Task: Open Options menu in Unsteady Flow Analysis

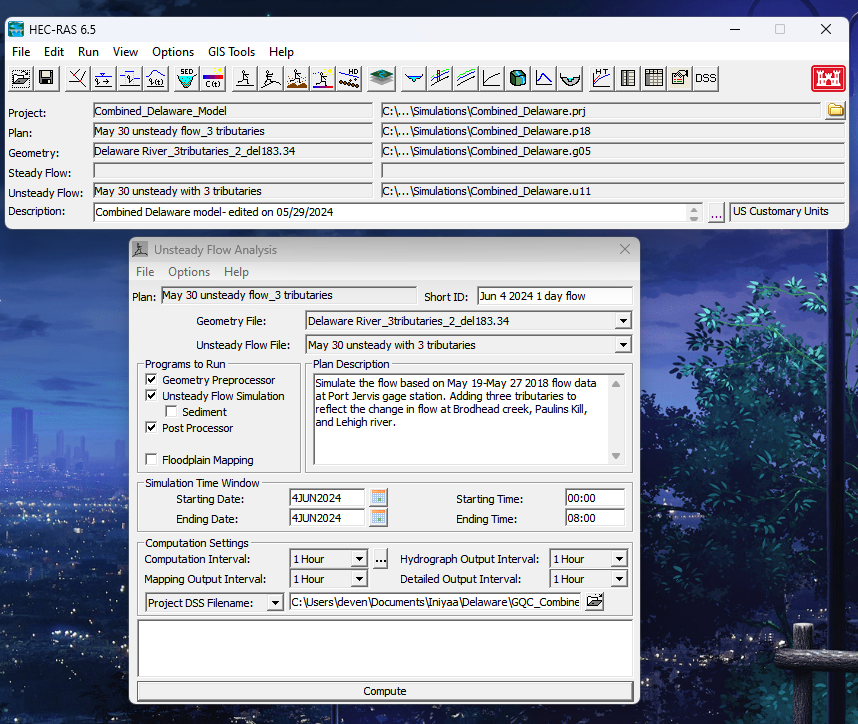Action: coord(189,271)
